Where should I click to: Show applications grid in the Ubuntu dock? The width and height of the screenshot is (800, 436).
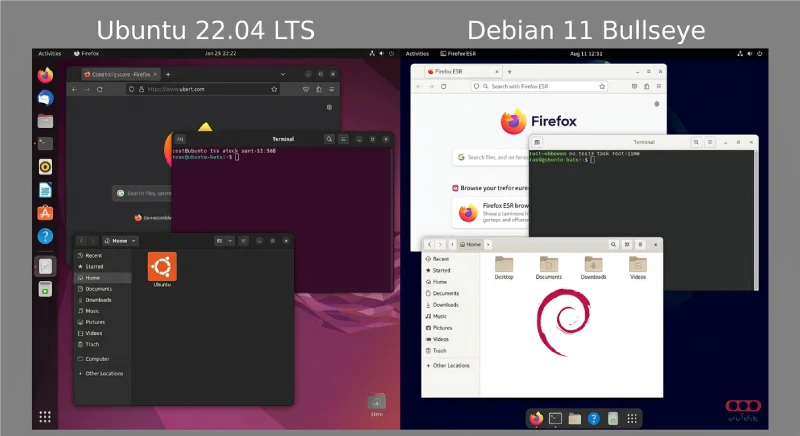pyautogui.click(x=45, y=417)
